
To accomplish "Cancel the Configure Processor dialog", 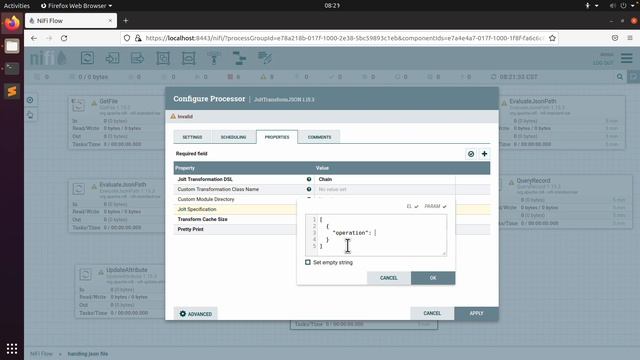I will [432, 313].
